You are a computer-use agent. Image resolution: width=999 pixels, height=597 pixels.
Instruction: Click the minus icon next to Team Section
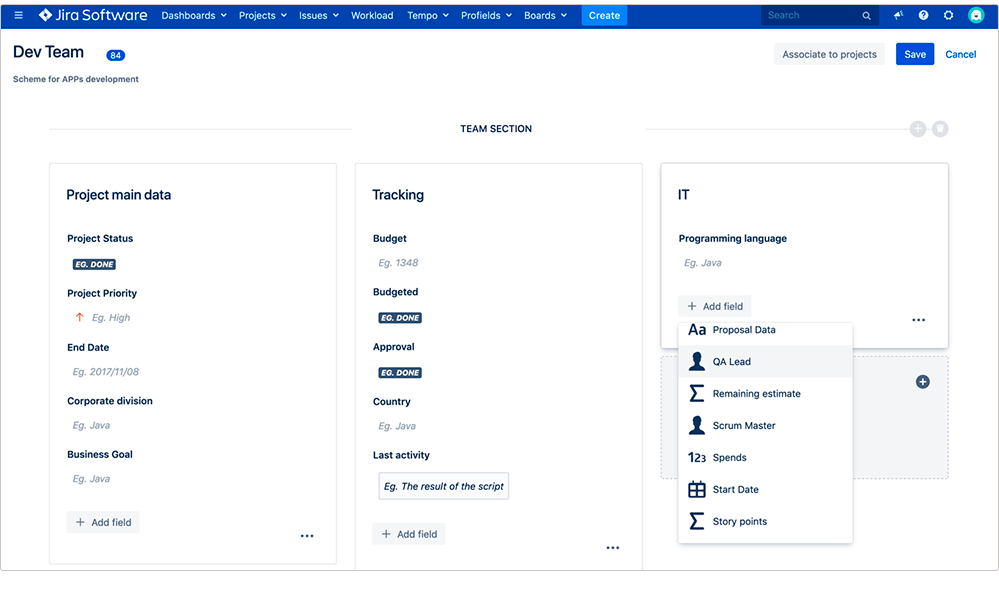[940, 128]
